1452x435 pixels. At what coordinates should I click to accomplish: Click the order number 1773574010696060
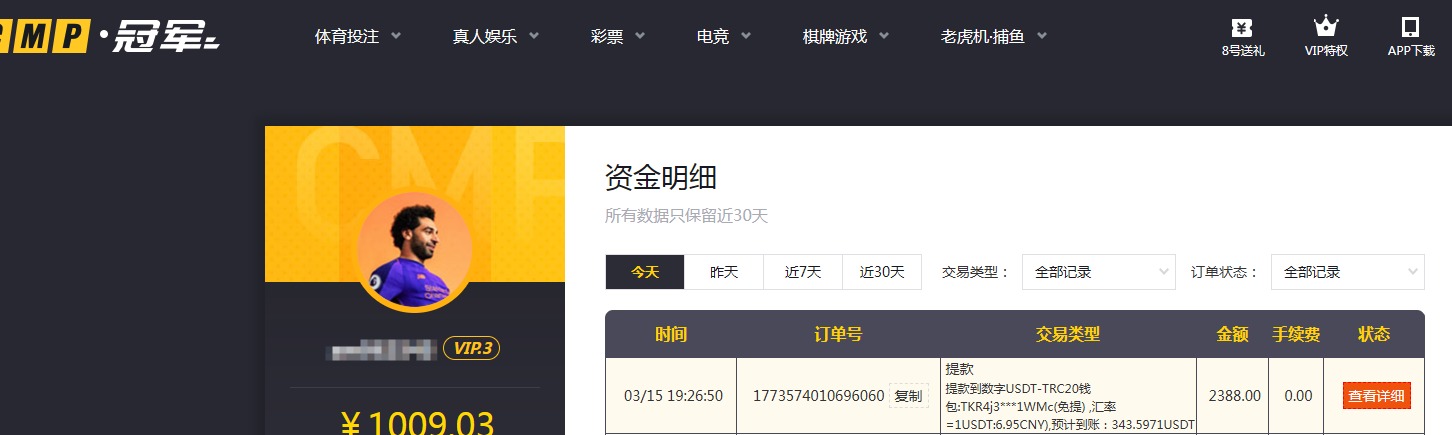tap(818, 396)
